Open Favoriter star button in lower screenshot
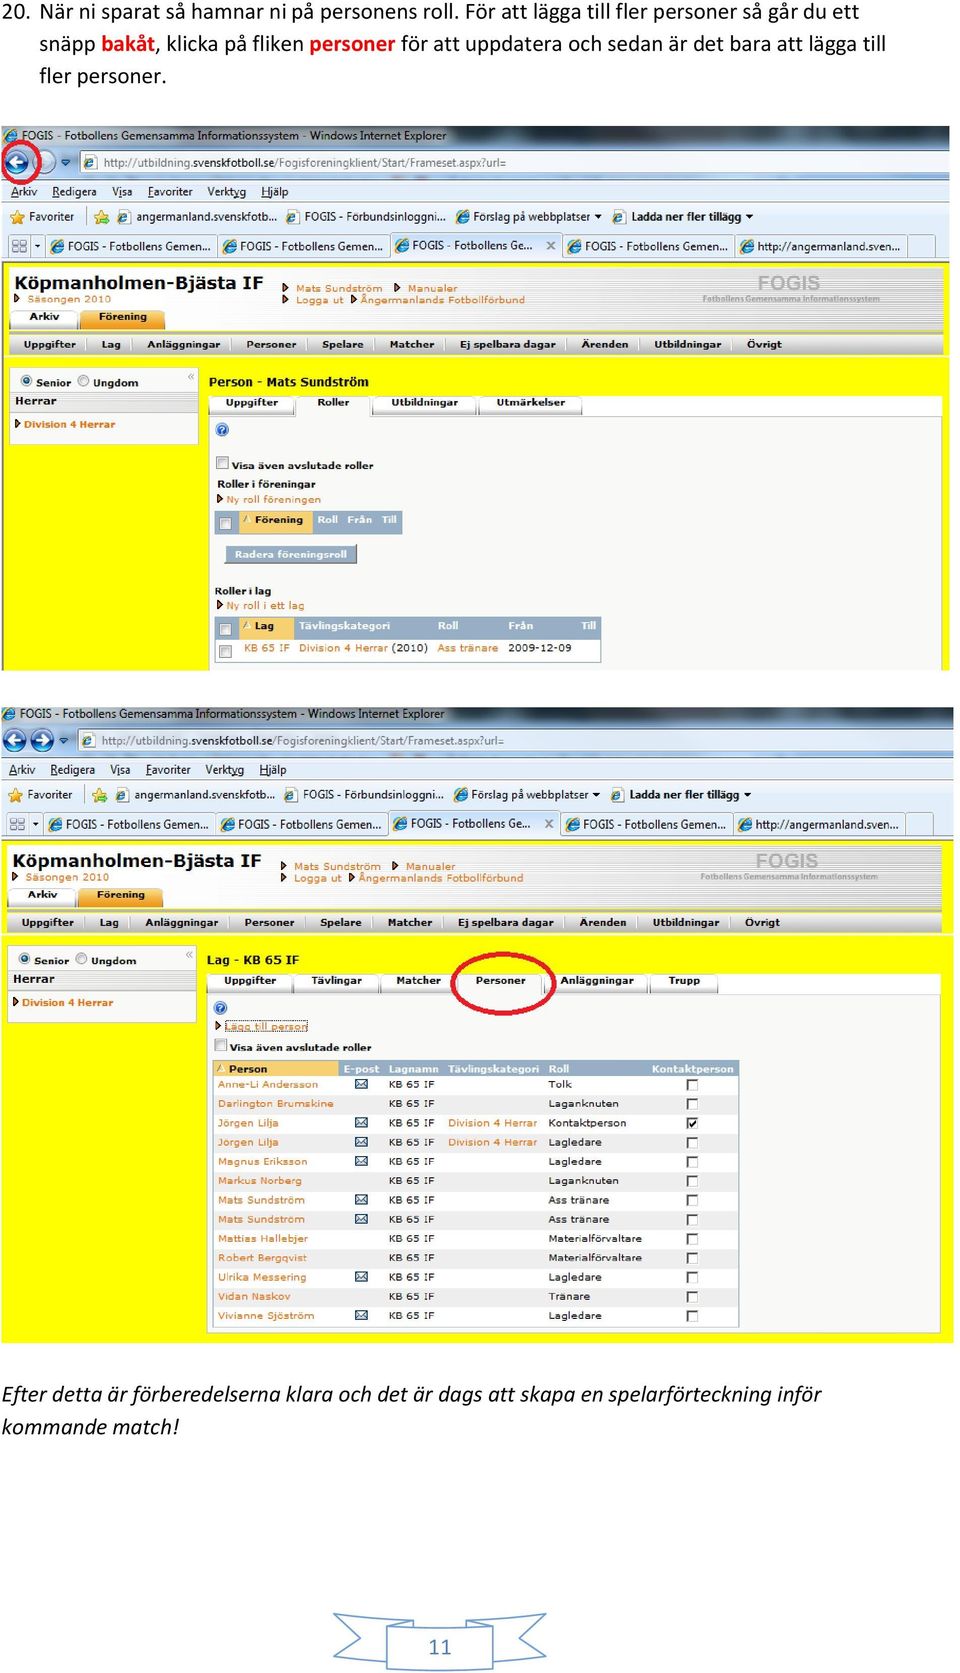 click(x=40, y=795)
